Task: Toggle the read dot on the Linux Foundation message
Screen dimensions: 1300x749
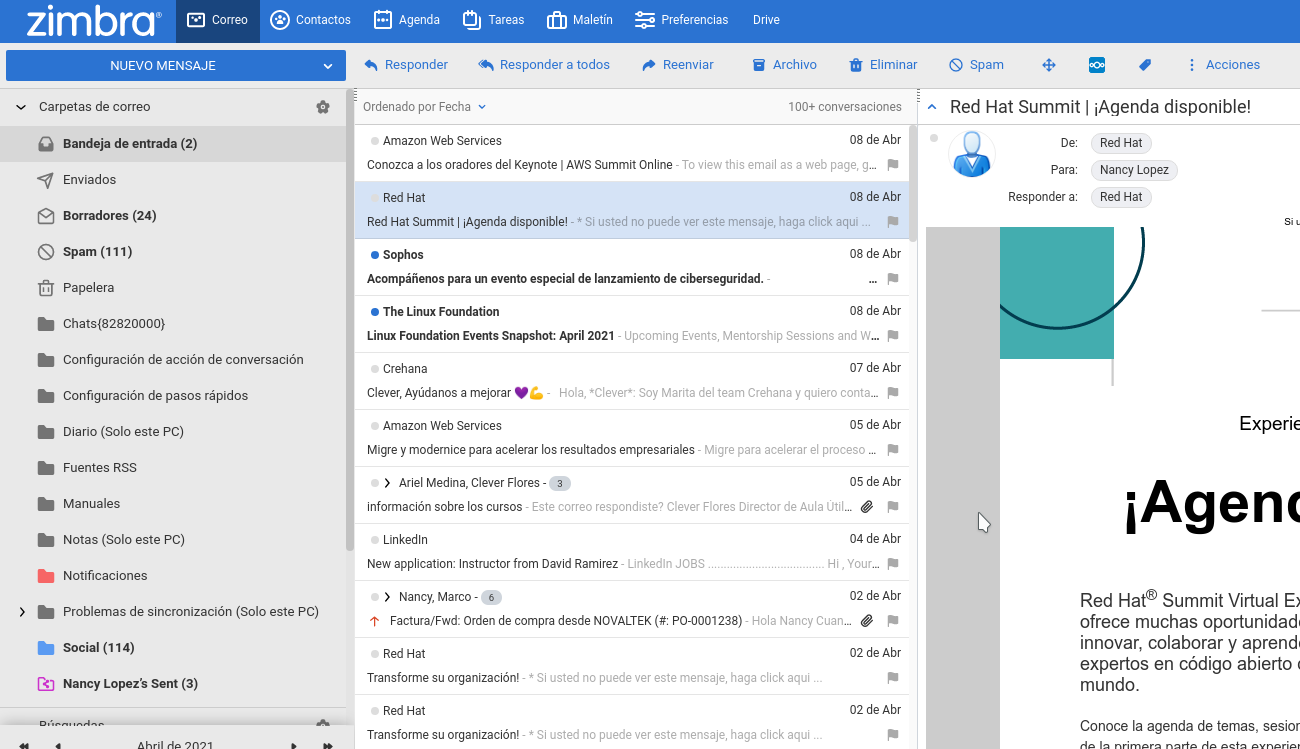Action: pos(375,312)
